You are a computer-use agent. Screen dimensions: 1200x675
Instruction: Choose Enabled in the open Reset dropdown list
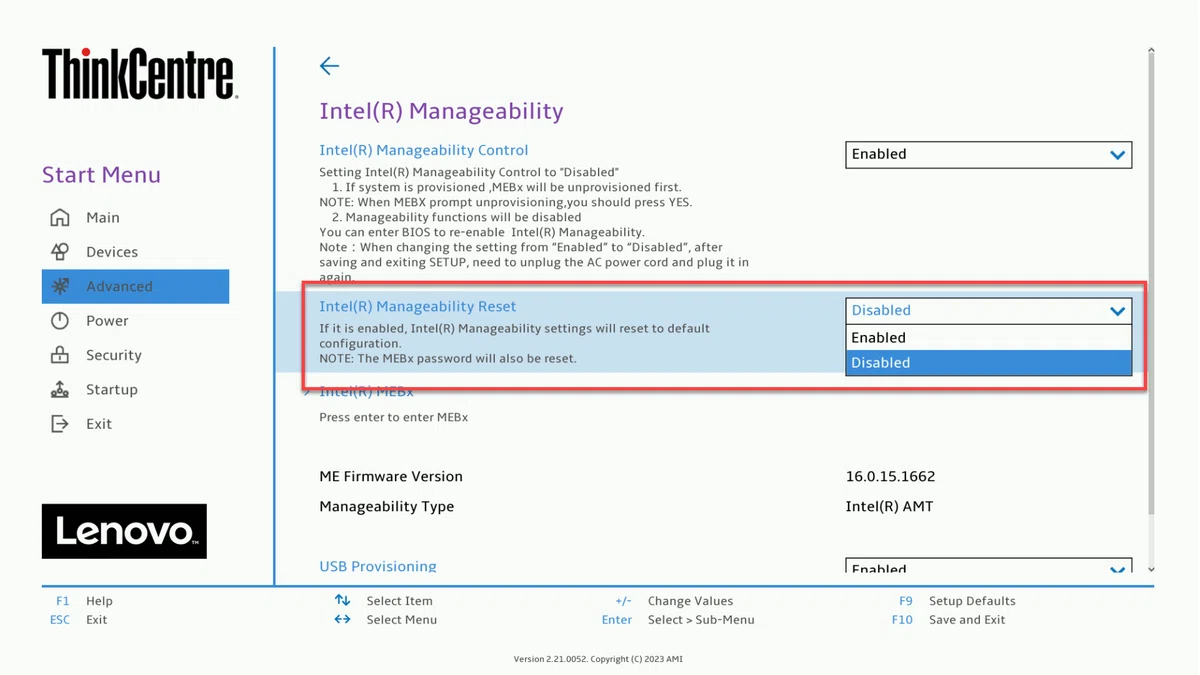988,338
